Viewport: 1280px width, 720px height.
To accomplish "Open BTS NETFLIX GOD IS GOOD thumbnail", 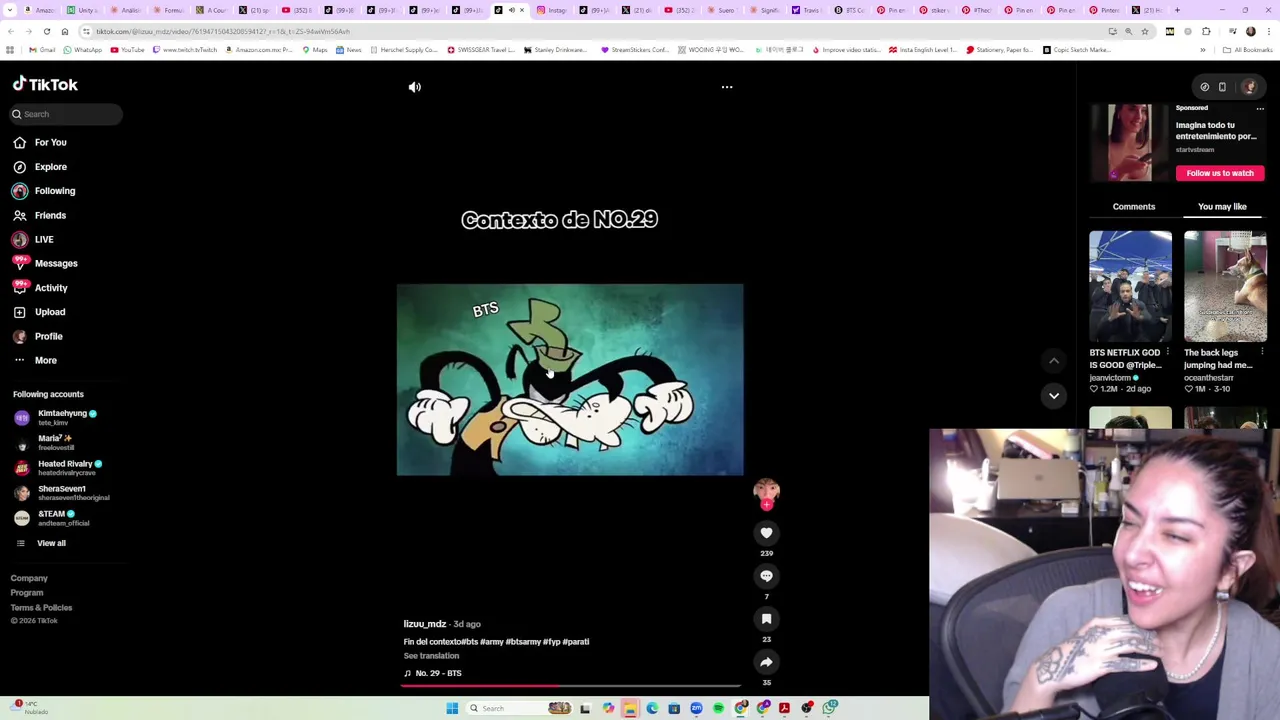I will coord(1130,287).
